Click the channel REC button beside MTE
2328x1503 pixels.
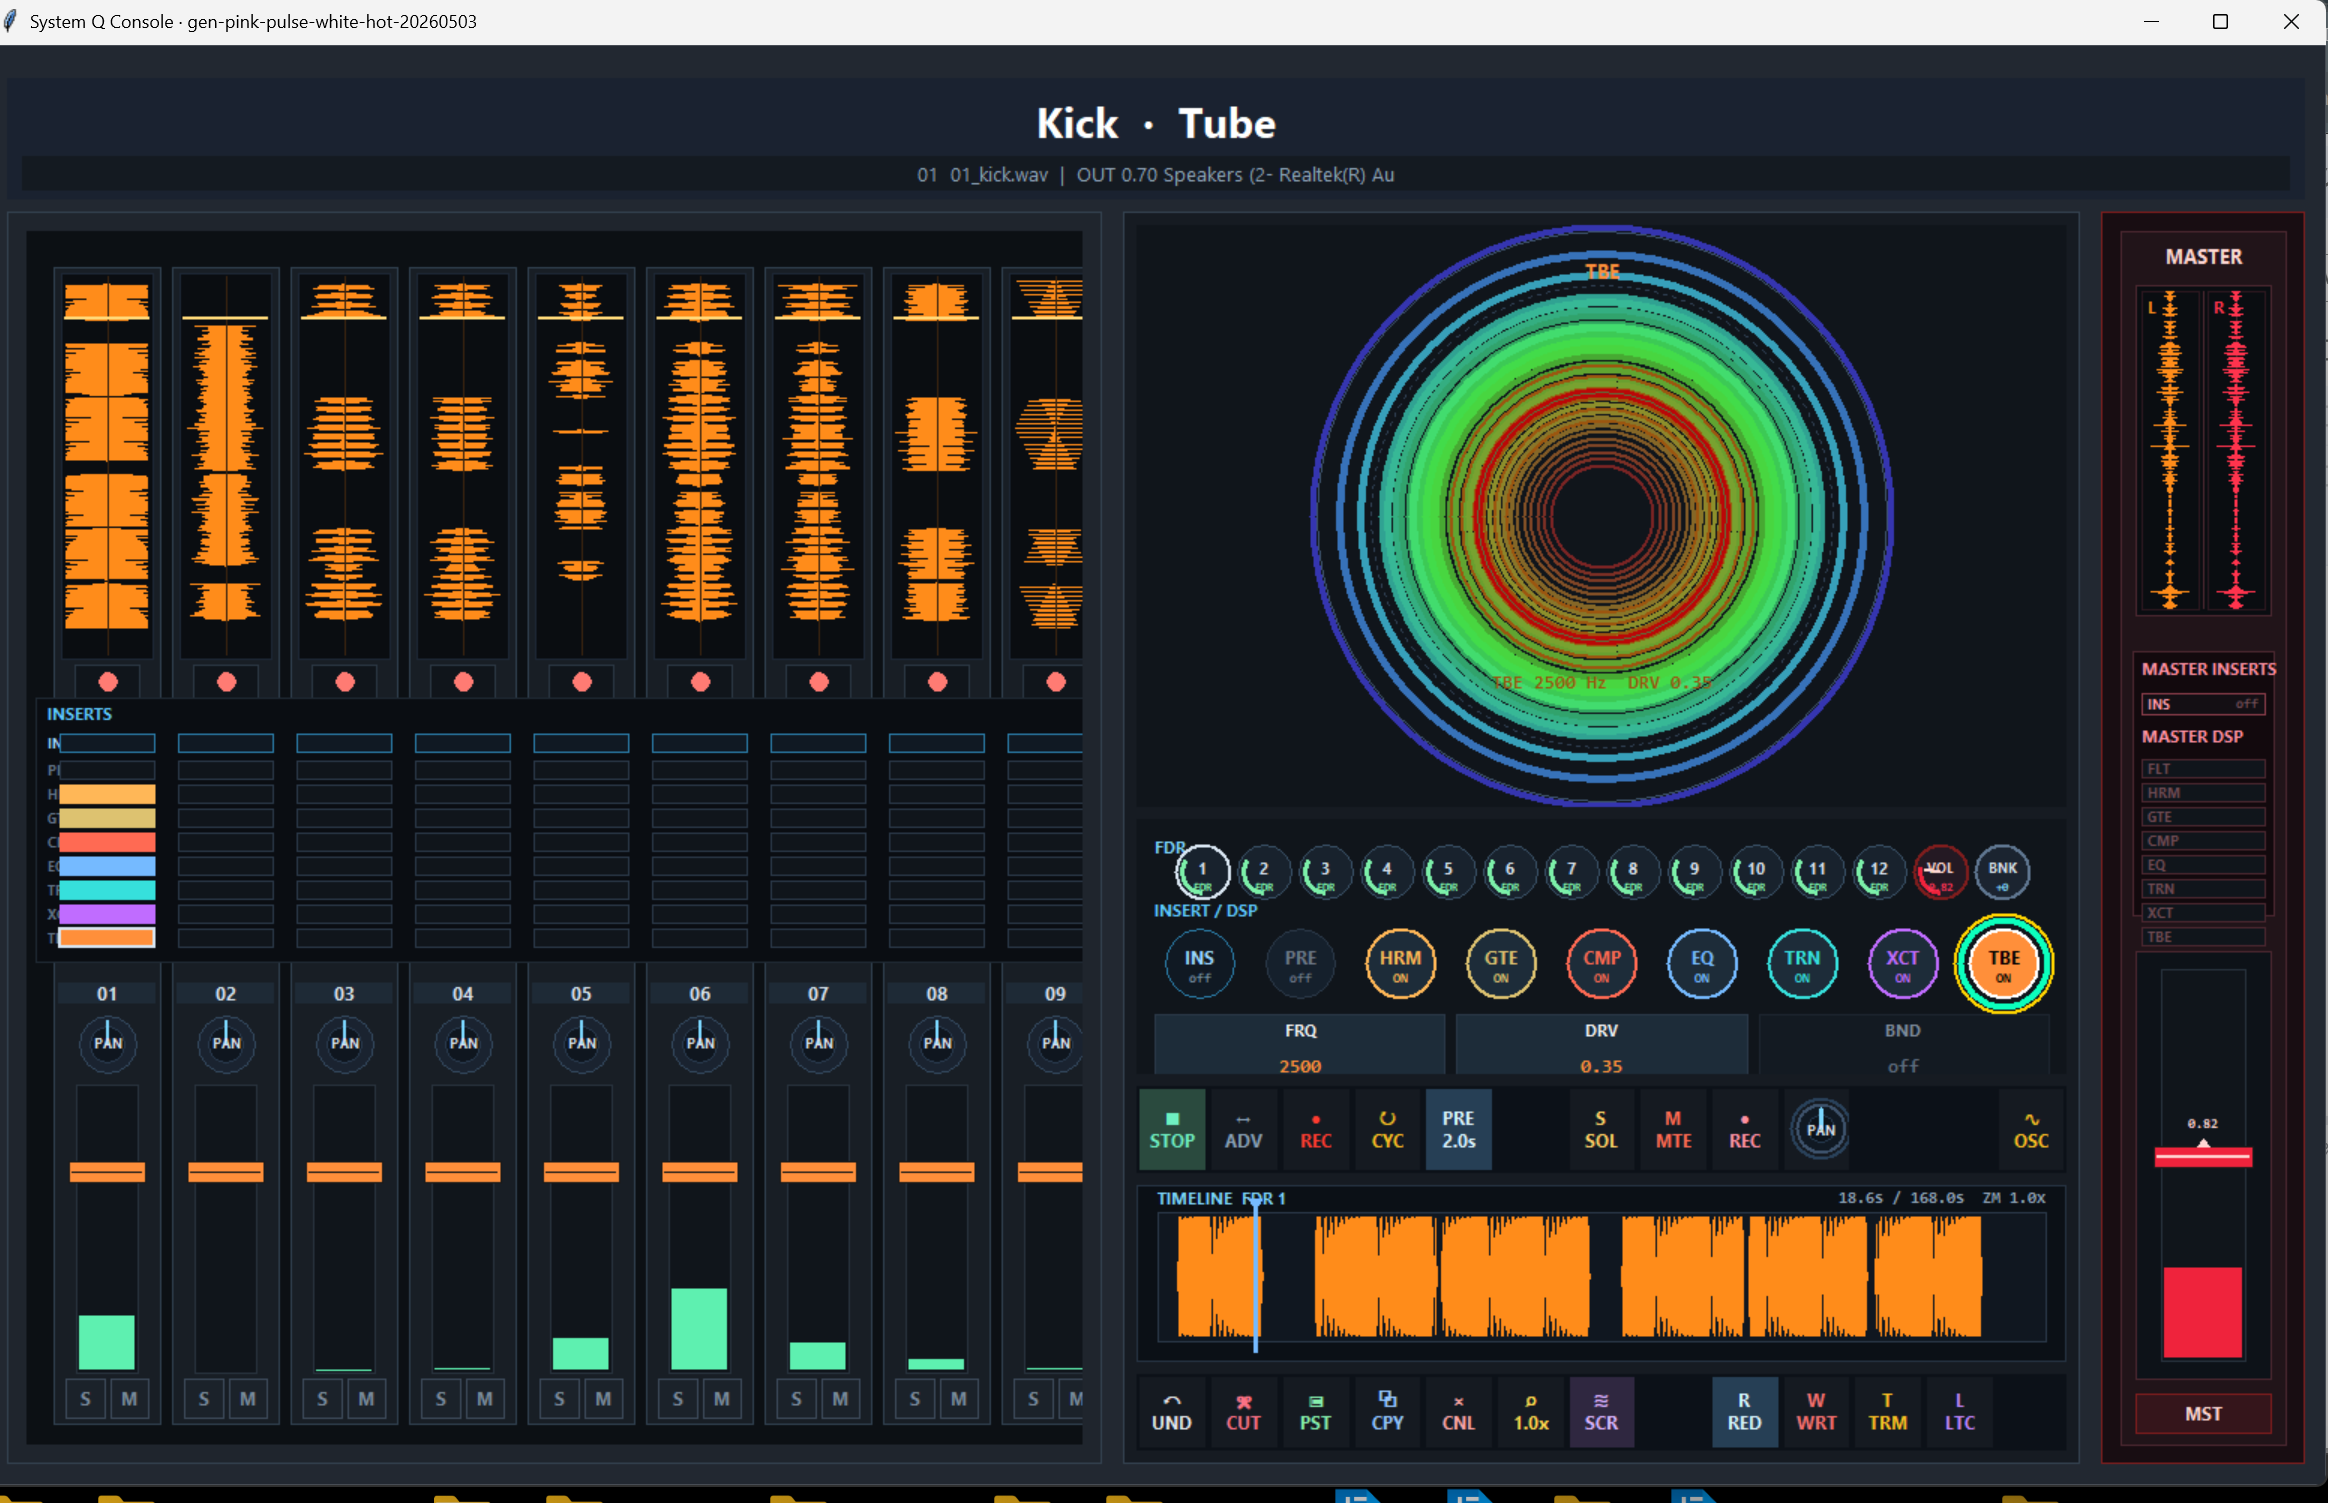click(1745, 1129)
